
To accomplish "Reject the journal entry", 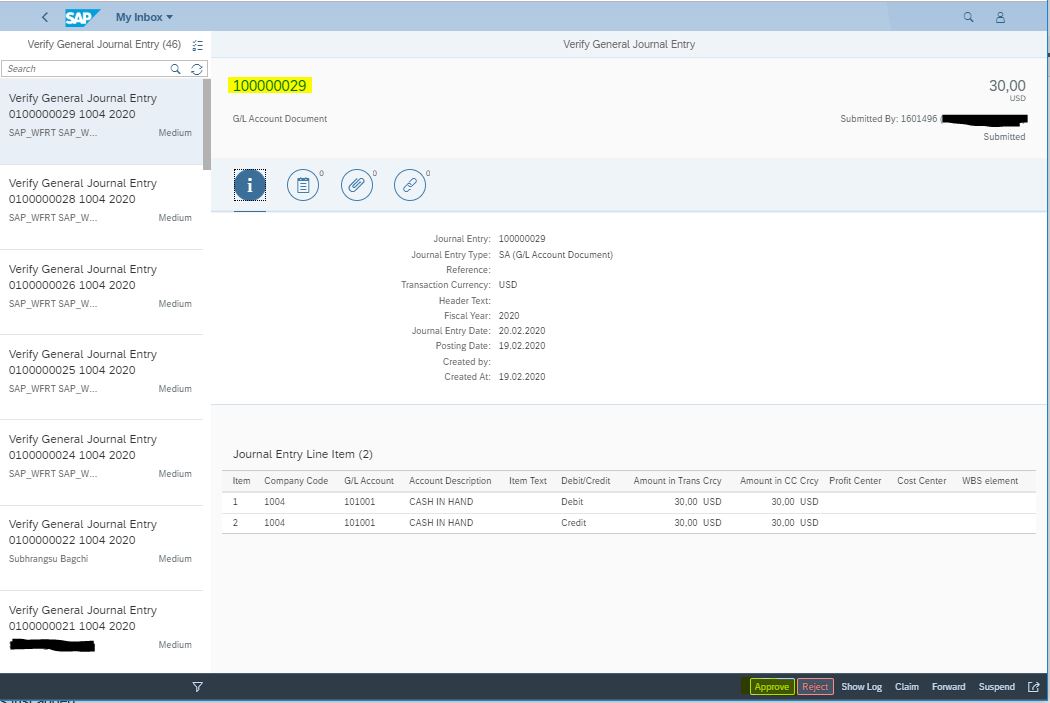I will click(x=815, y=687).
